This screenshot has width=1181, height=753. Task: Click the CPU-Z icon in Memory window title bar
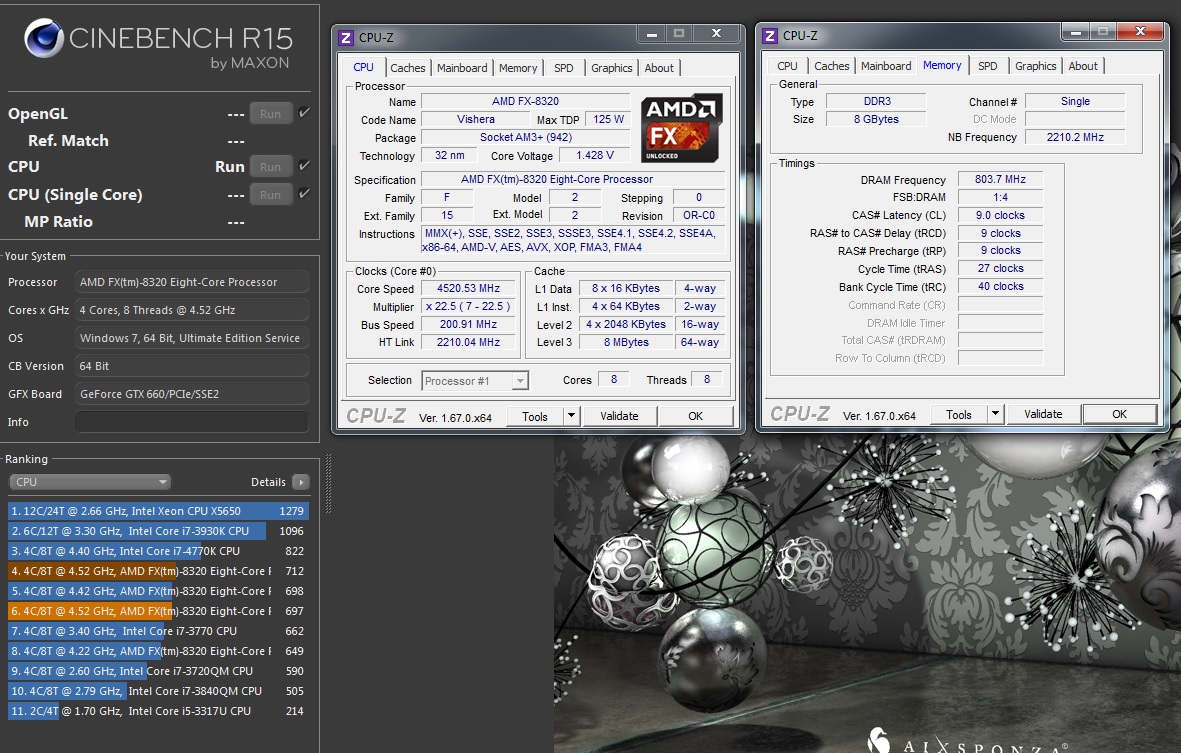(x=769, y=35)
